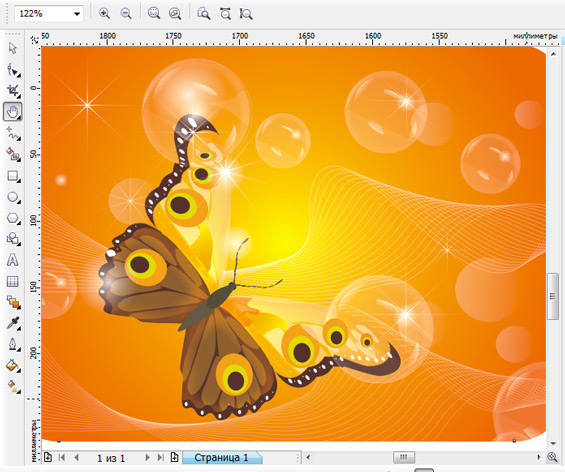Switch to the Страница 1 tab
Screen dimensions: 565x472
[222, 458]
